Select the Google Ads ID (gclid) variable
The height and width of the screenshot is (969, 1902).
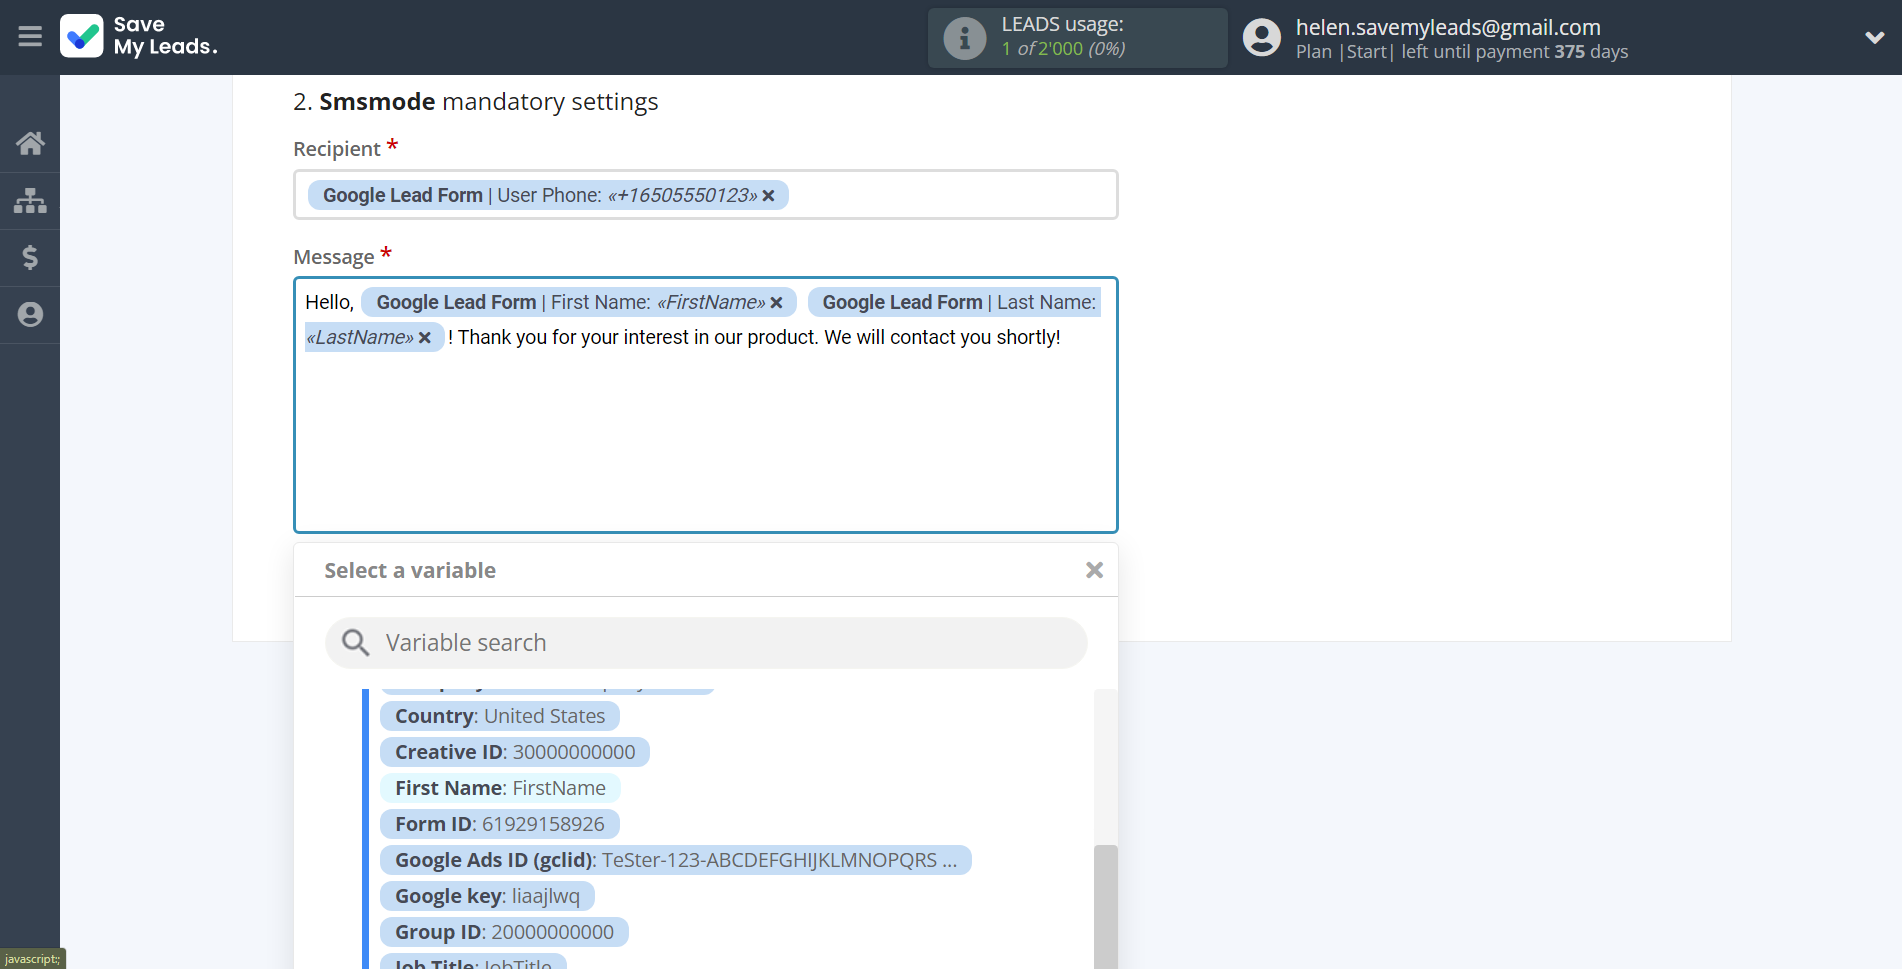click(x=676, y=860)
